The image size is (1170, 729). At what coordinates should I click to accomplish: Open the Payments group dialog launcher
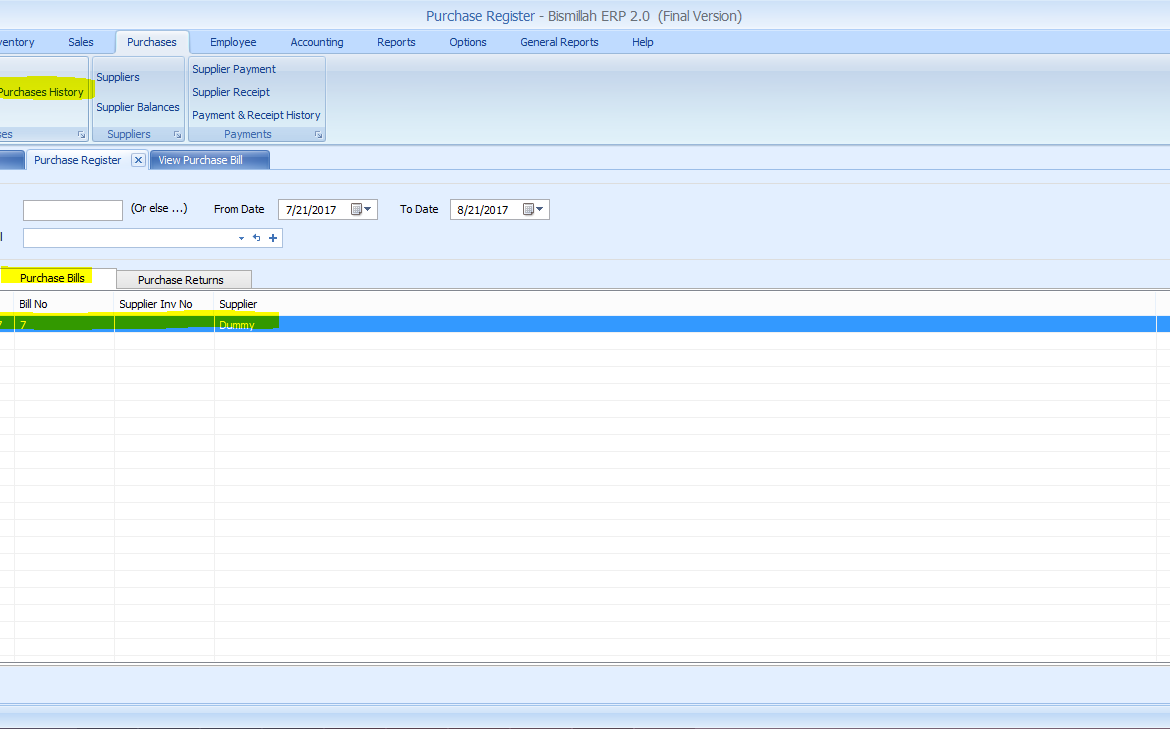tap(318, 134)
